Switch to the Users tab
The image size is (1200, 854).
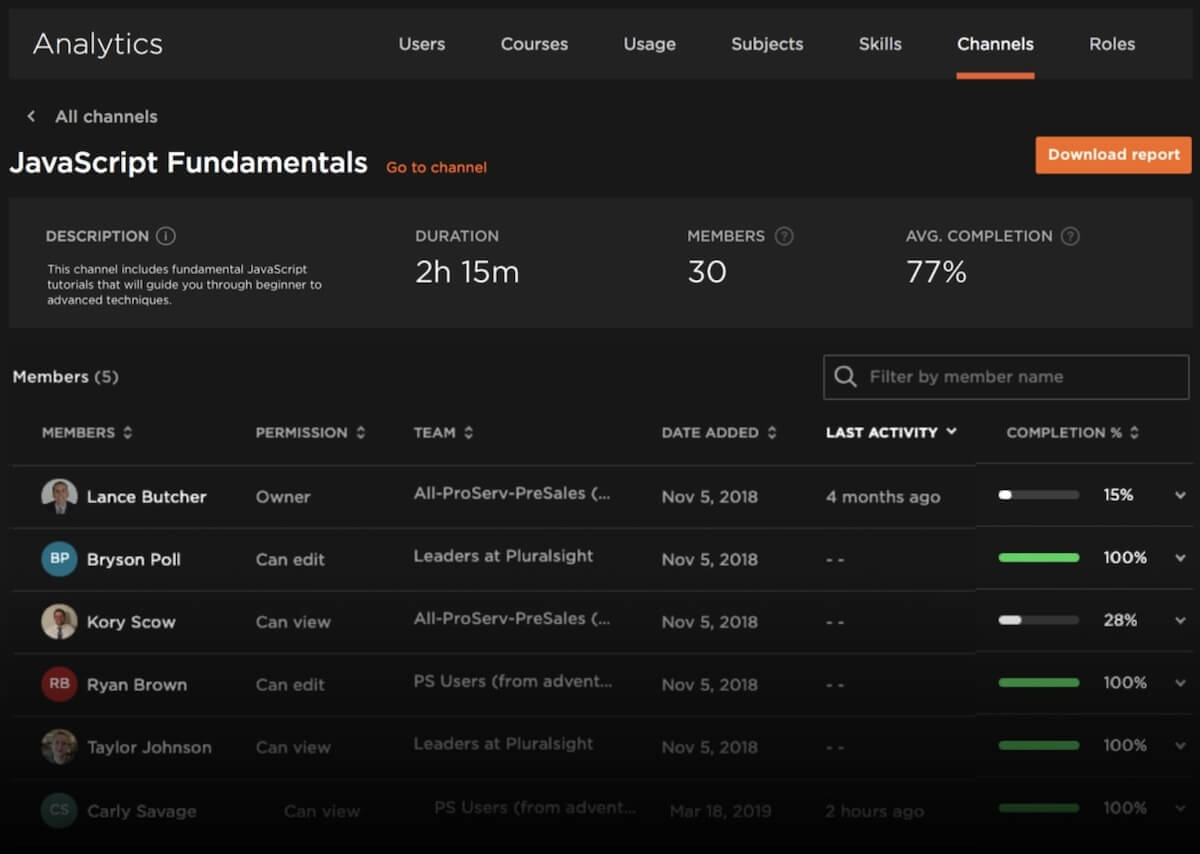[x=422, y=44]
